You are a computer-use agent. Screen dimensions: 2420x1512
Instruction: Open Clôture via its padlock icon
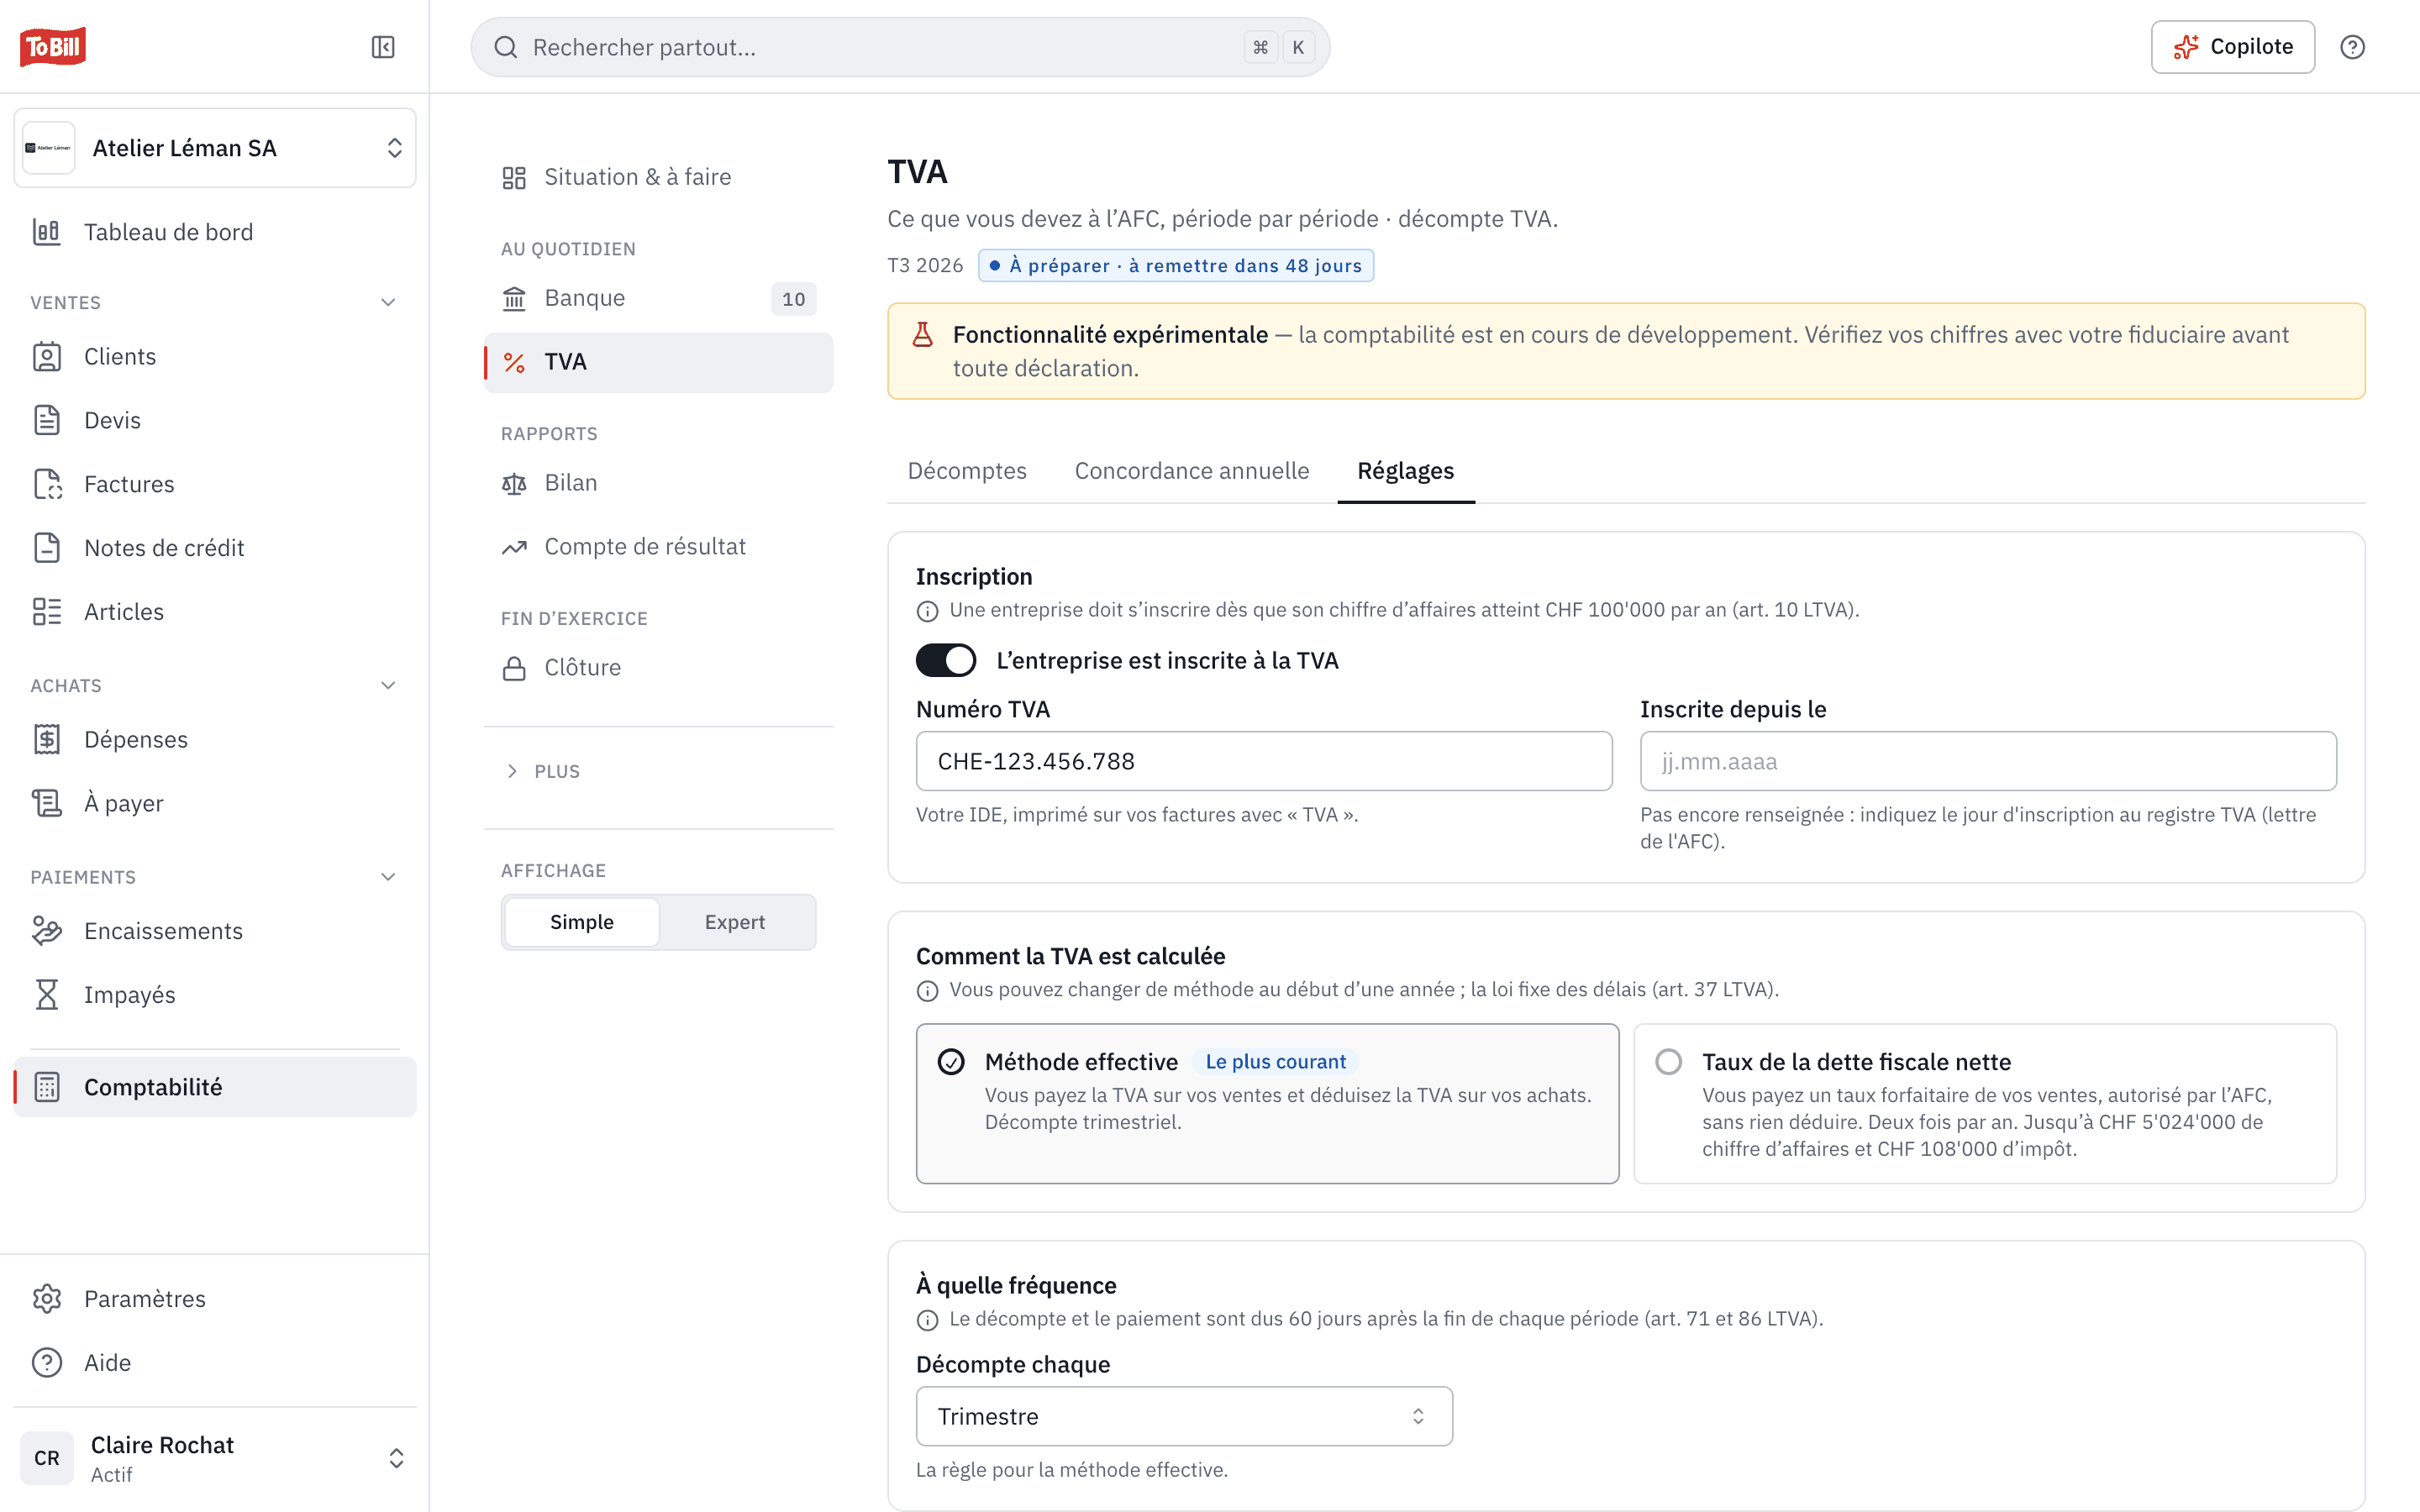(514, 668)
